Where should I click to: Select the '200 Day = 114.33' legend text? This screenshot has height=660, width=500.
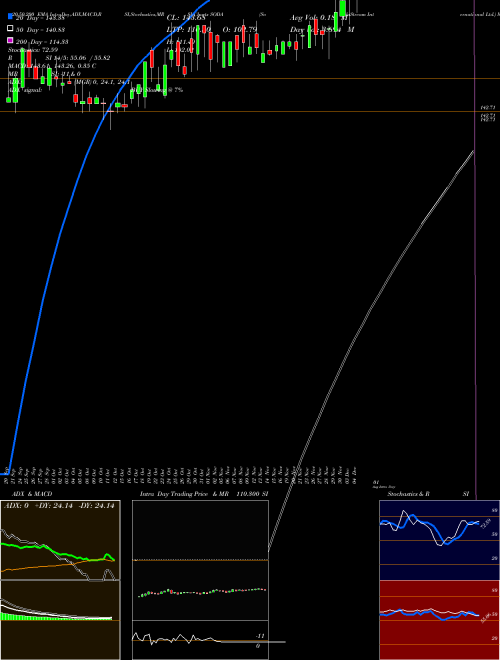42,42
